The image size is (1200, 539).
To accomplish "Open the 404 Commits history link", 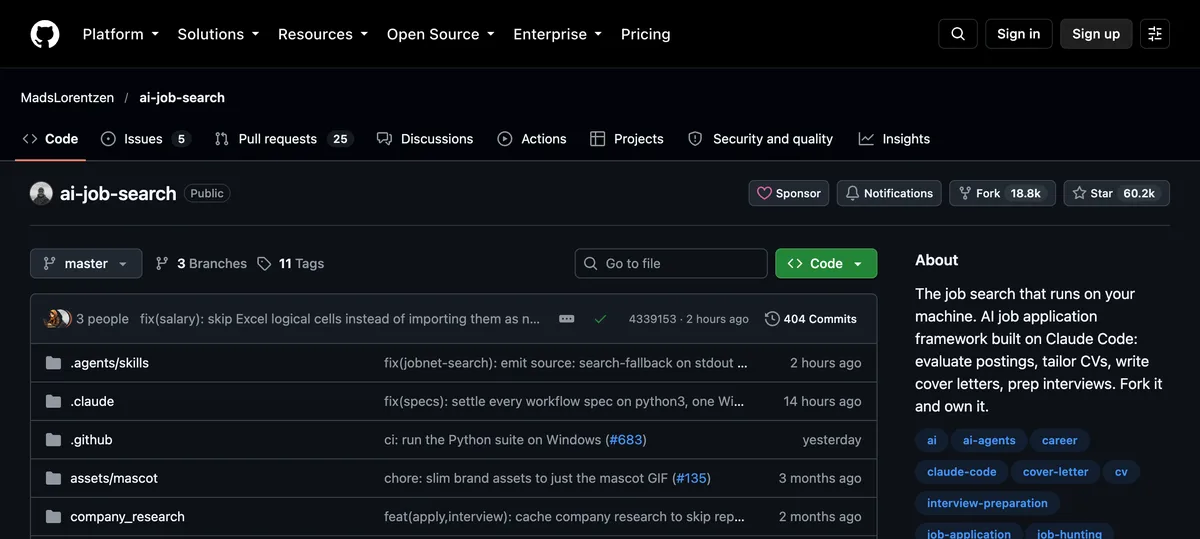I will 811,319.
